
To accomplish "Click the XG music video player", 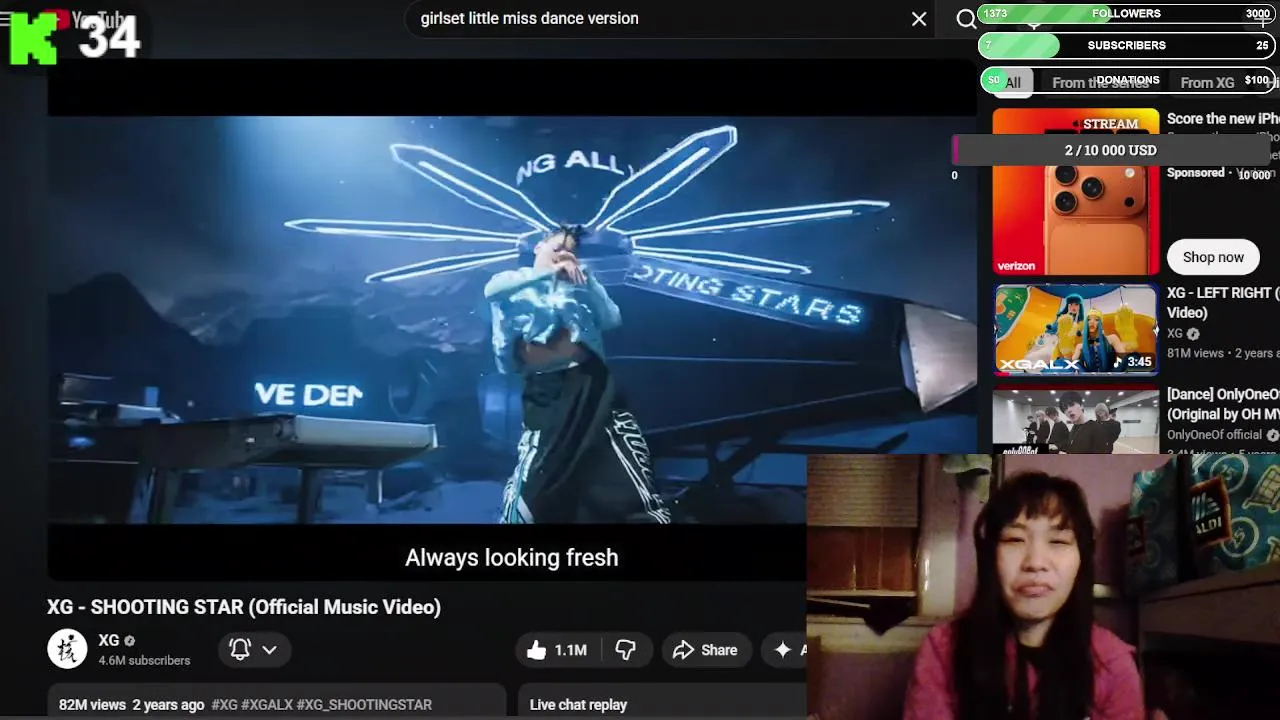I will click(512, 320).
